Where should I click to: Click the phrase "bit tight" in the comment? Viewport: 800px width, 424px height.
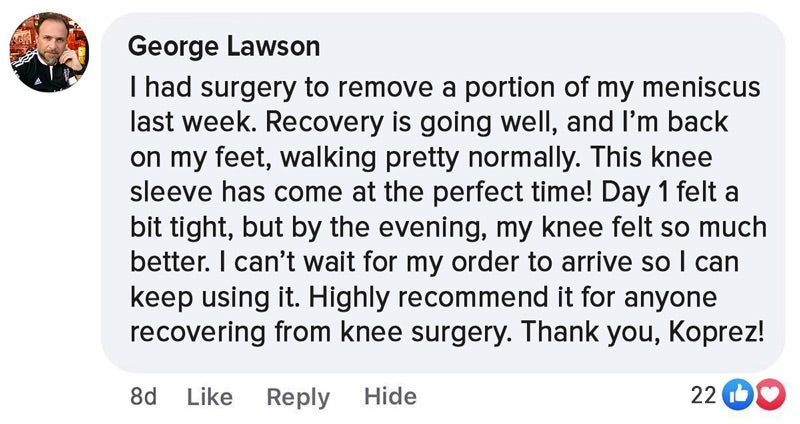pyautogui.click(x=180, y=228)
